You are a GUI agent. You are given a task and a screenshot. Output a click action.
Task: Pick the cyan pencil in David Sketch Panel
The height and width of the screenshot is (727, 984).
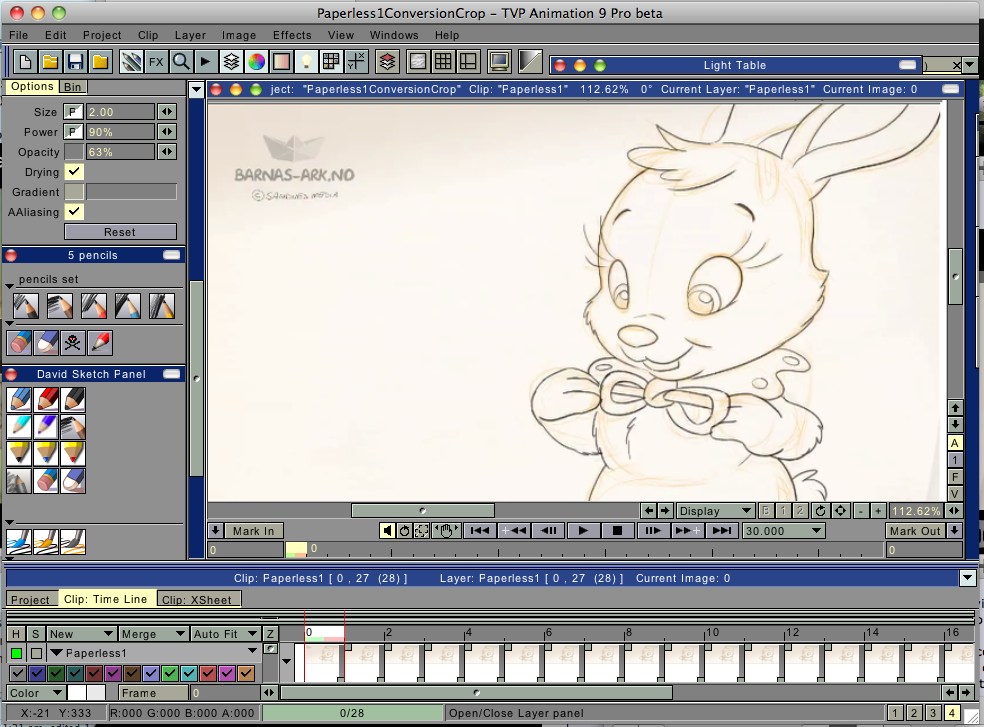pos(19,427)
